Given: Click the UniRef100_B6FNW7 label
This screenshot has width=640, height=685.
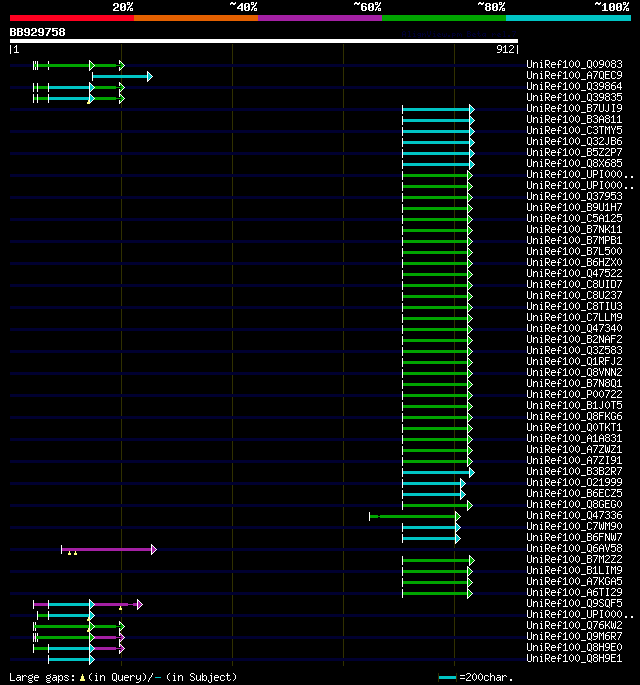Looking at the screenshot, I should click(x=574, y=537).
